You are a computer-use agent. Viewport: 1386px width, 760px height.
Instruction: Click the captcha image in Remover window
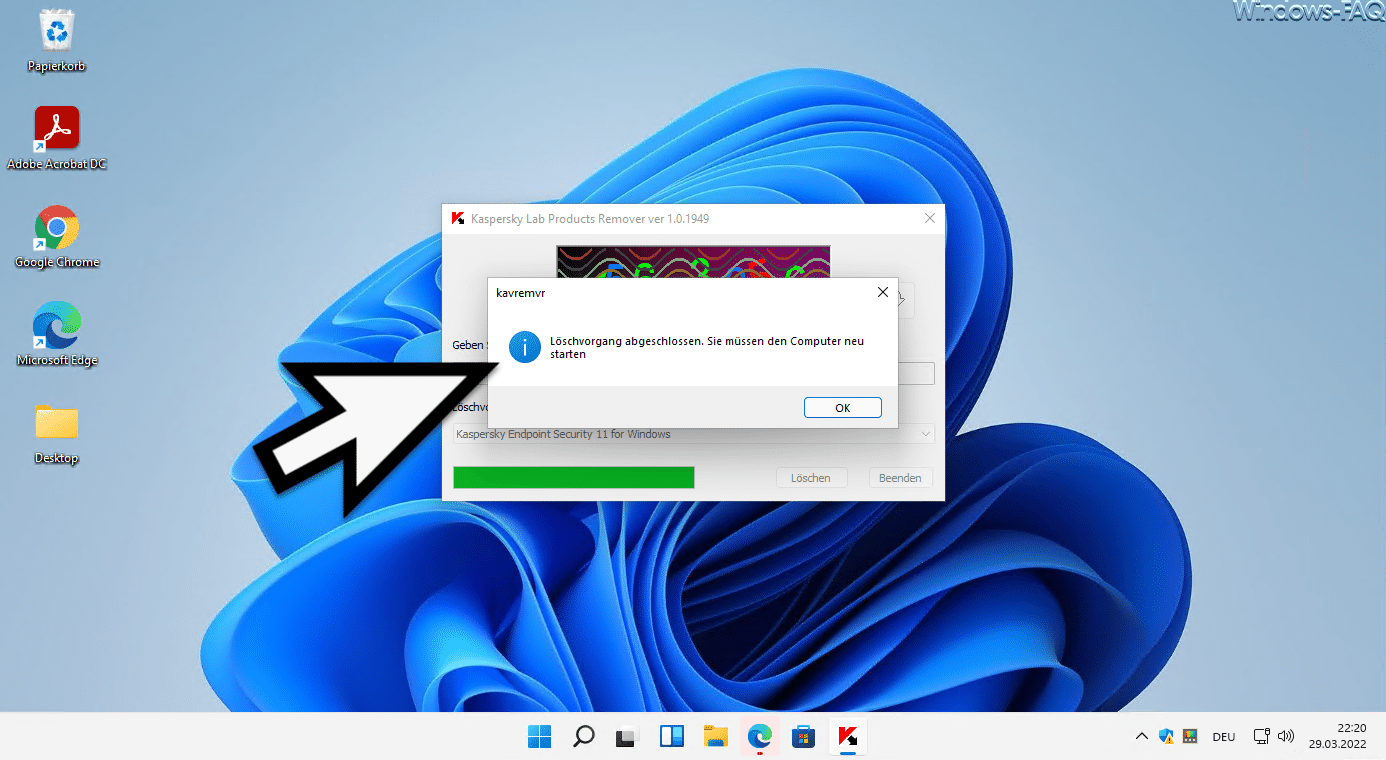pyautogui.click(x=693, y=262)
